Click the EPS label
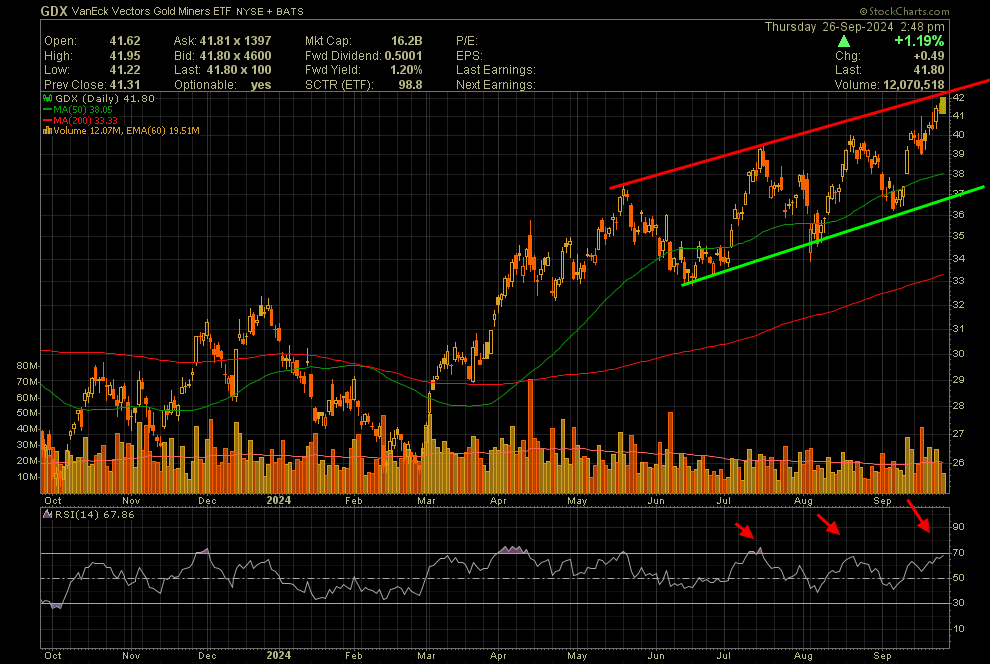990x664 pixels. (469, 56)
